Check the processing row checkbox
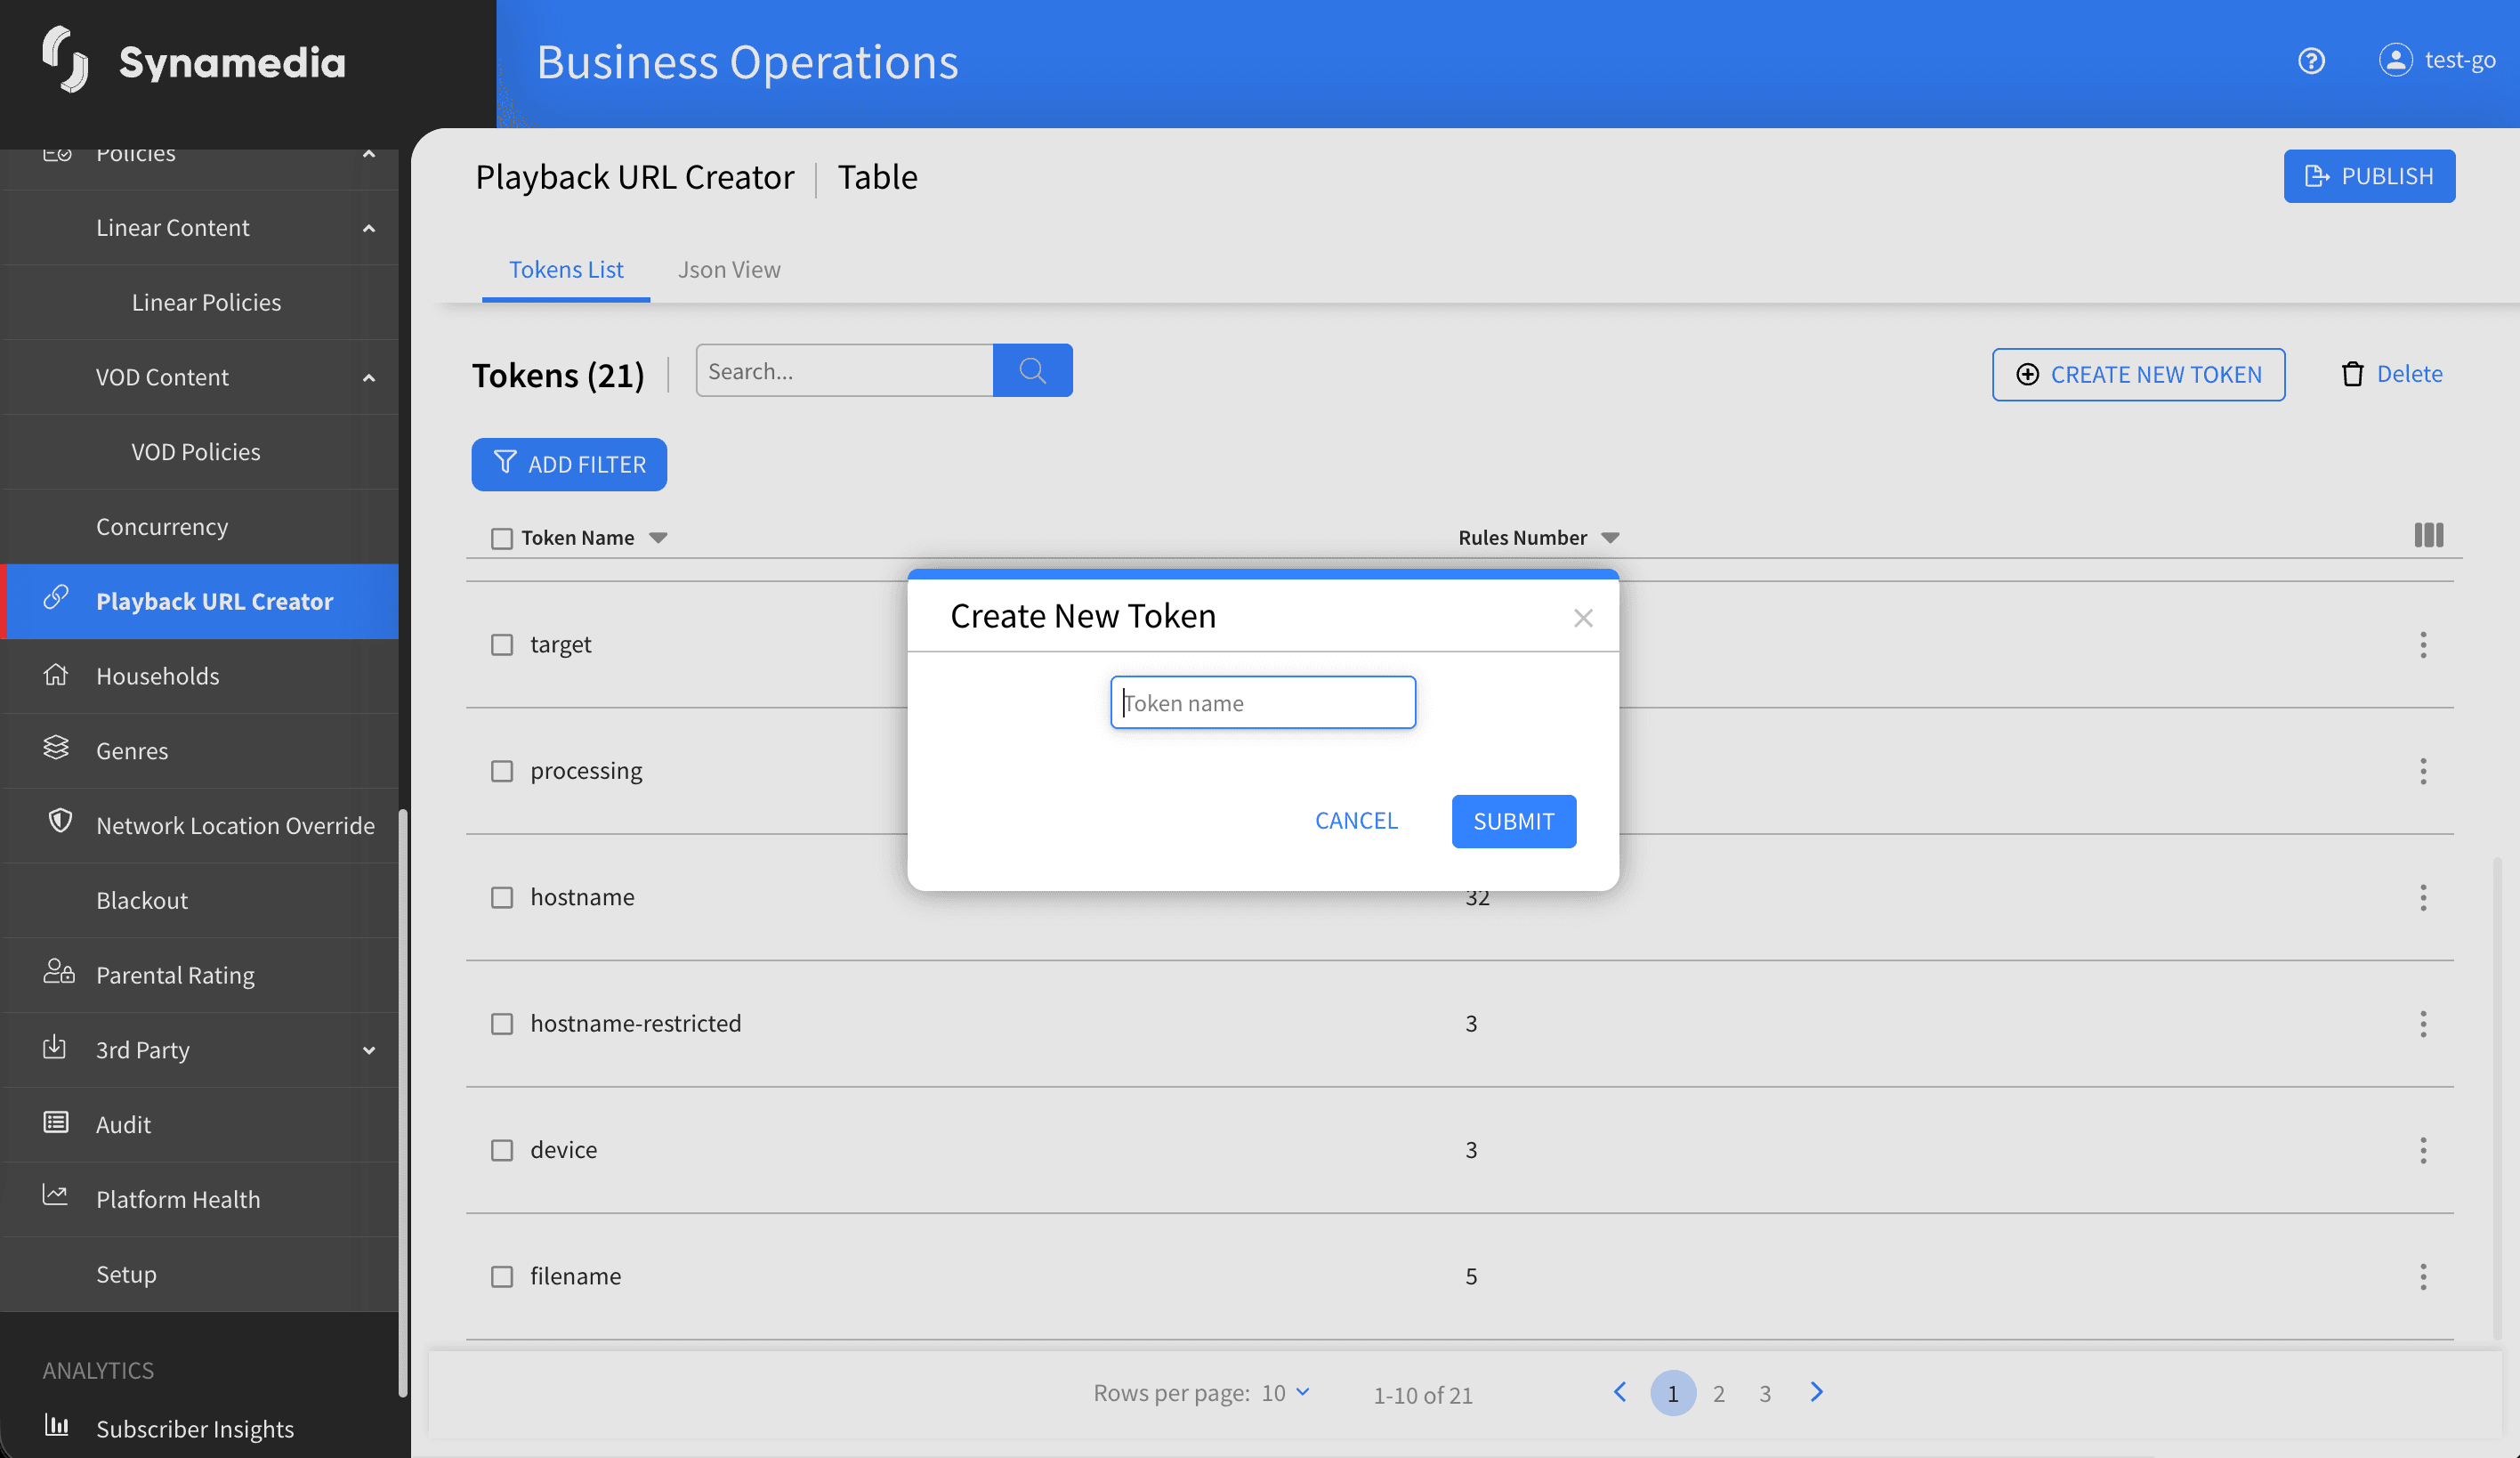Viewport: 2520px width, 1458px height. click(x=502, y=771)
